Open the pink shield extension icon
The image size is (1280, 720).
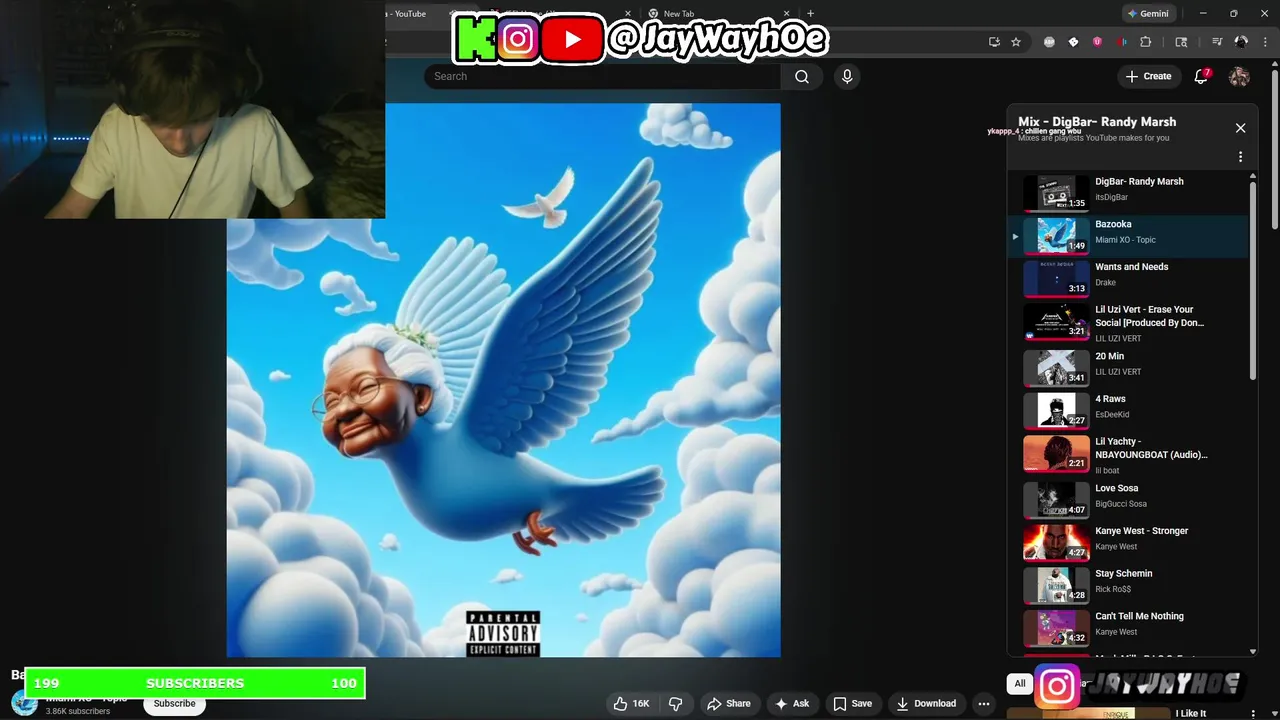coord(1097,42)
